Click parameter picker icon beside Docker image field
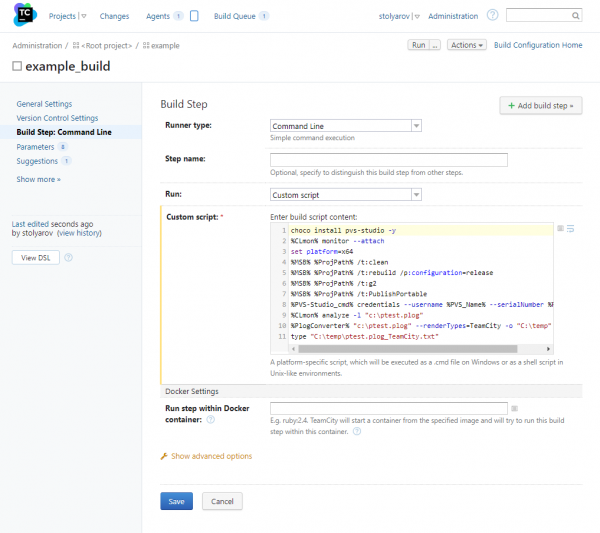This screenshot has width=600, height=533. pos(516,408)
